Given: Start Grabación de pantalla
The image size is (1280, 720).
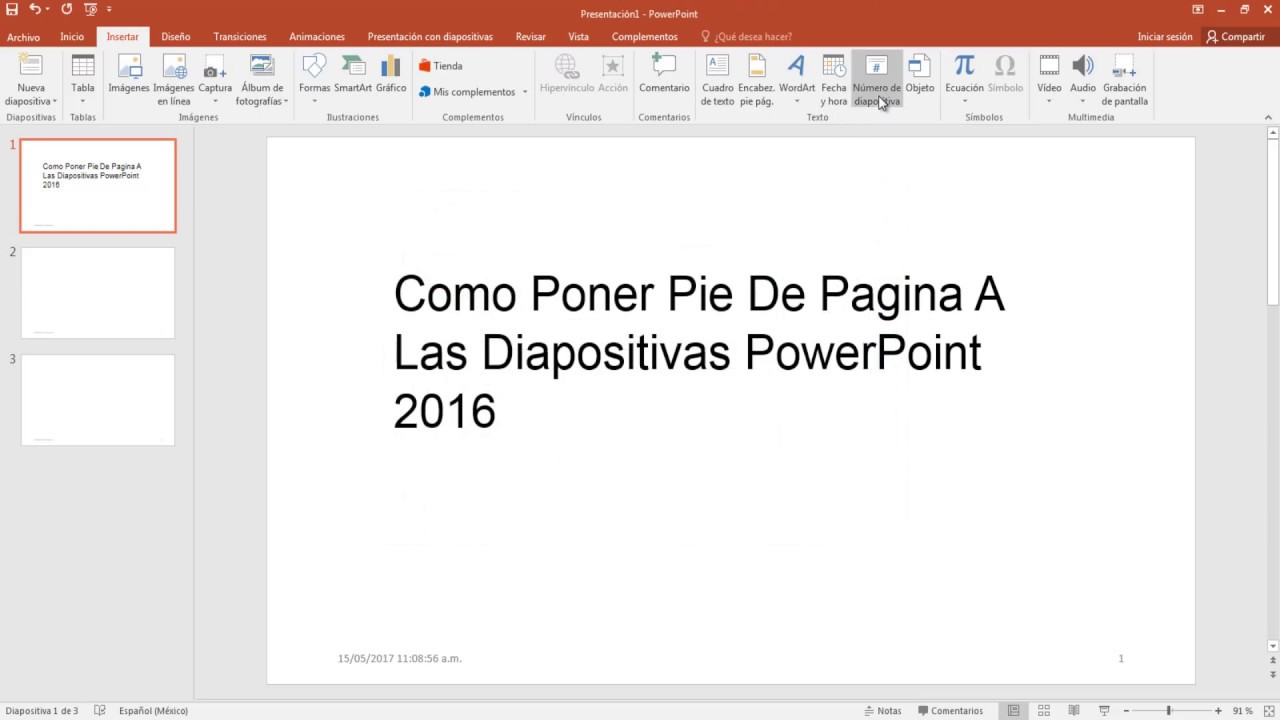Looking at the screenshot, I should pyautogui.click(x=1125, y=80).
